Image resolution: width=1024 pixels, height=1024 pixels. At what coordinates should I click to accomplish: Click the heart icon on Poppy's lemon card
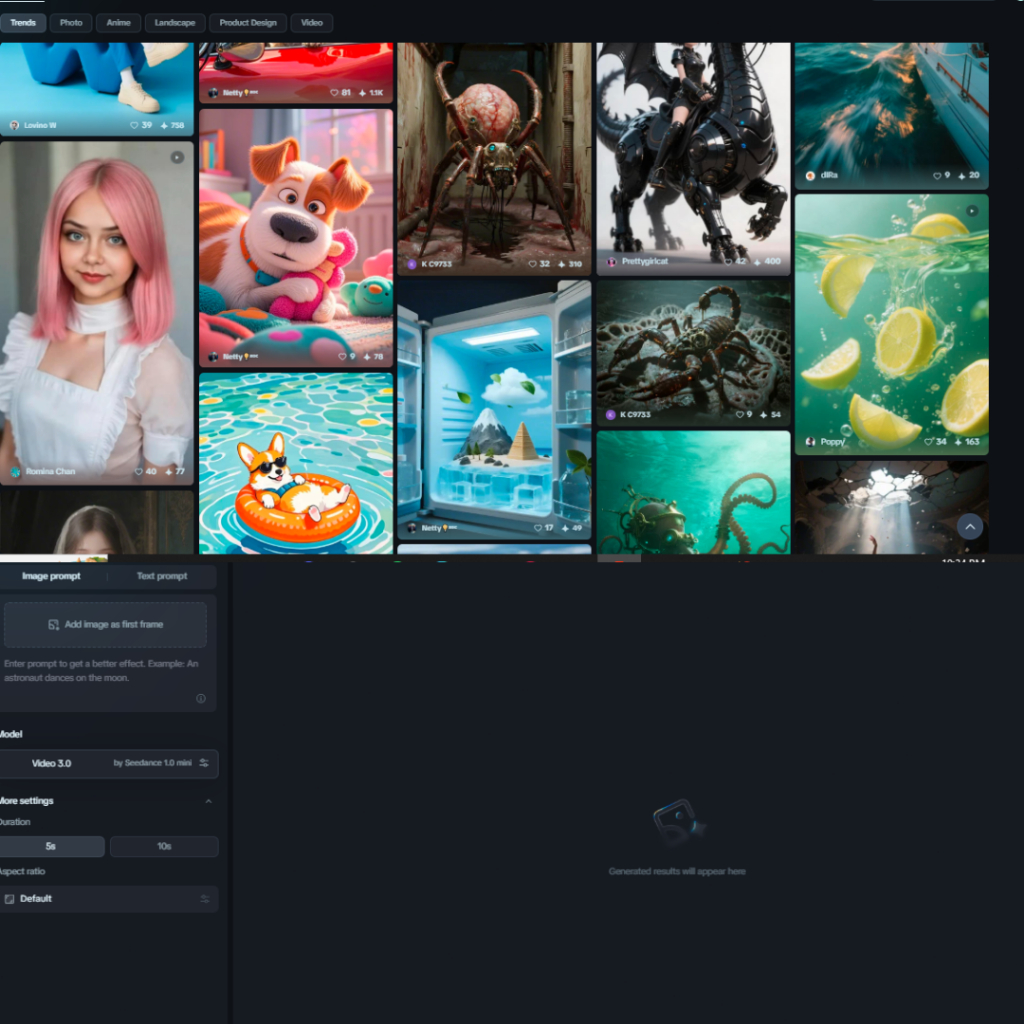coord(929,442)
